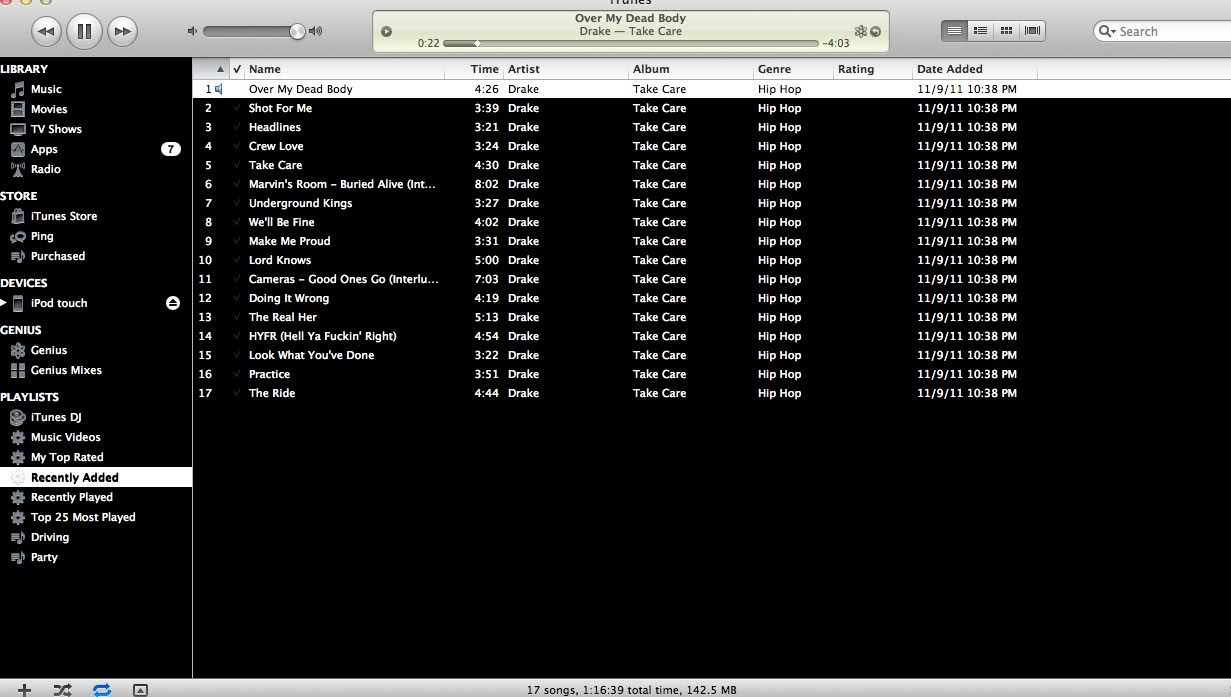Open the My Top Rated playlist
1231x697 pixels.
click(x=67, y=457)
